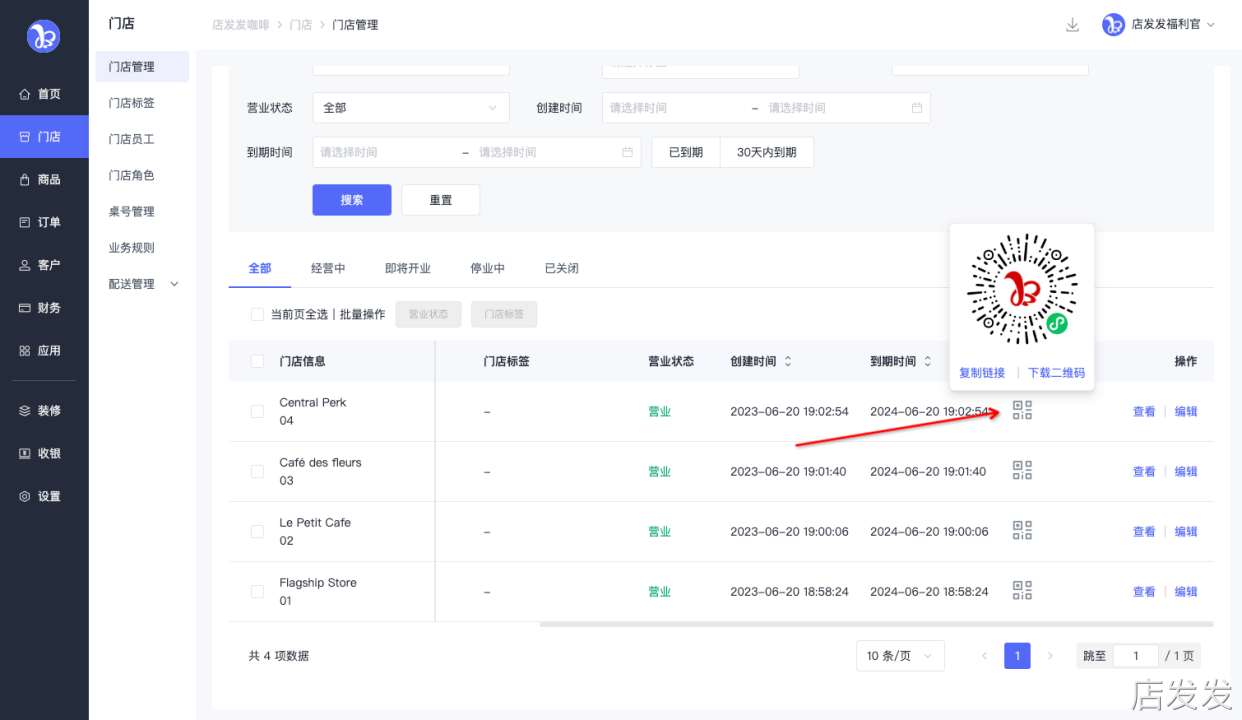Click 店发发咖啡 breadcrumb
The width and height of the screenshot is (1242, 720).
coord(241,25)
